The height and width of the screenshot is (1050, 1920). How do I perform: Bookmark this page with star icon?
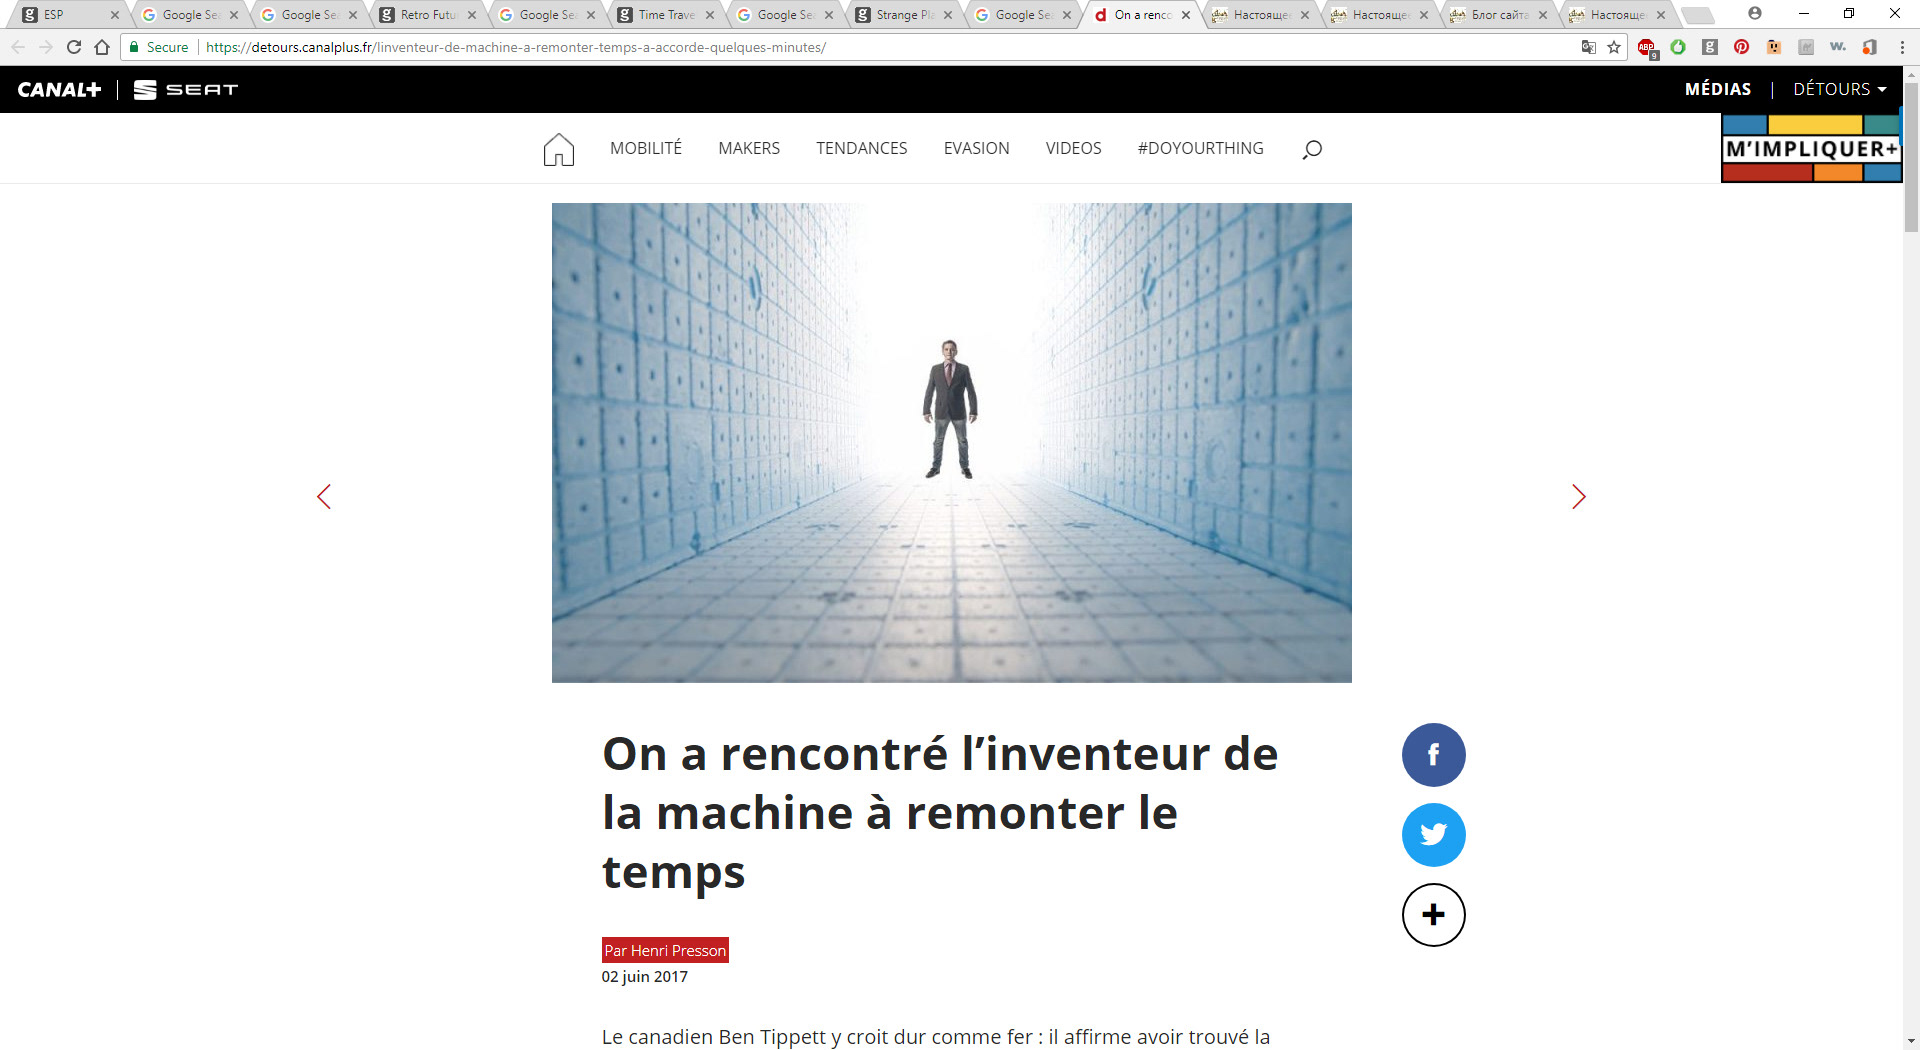1614,47
